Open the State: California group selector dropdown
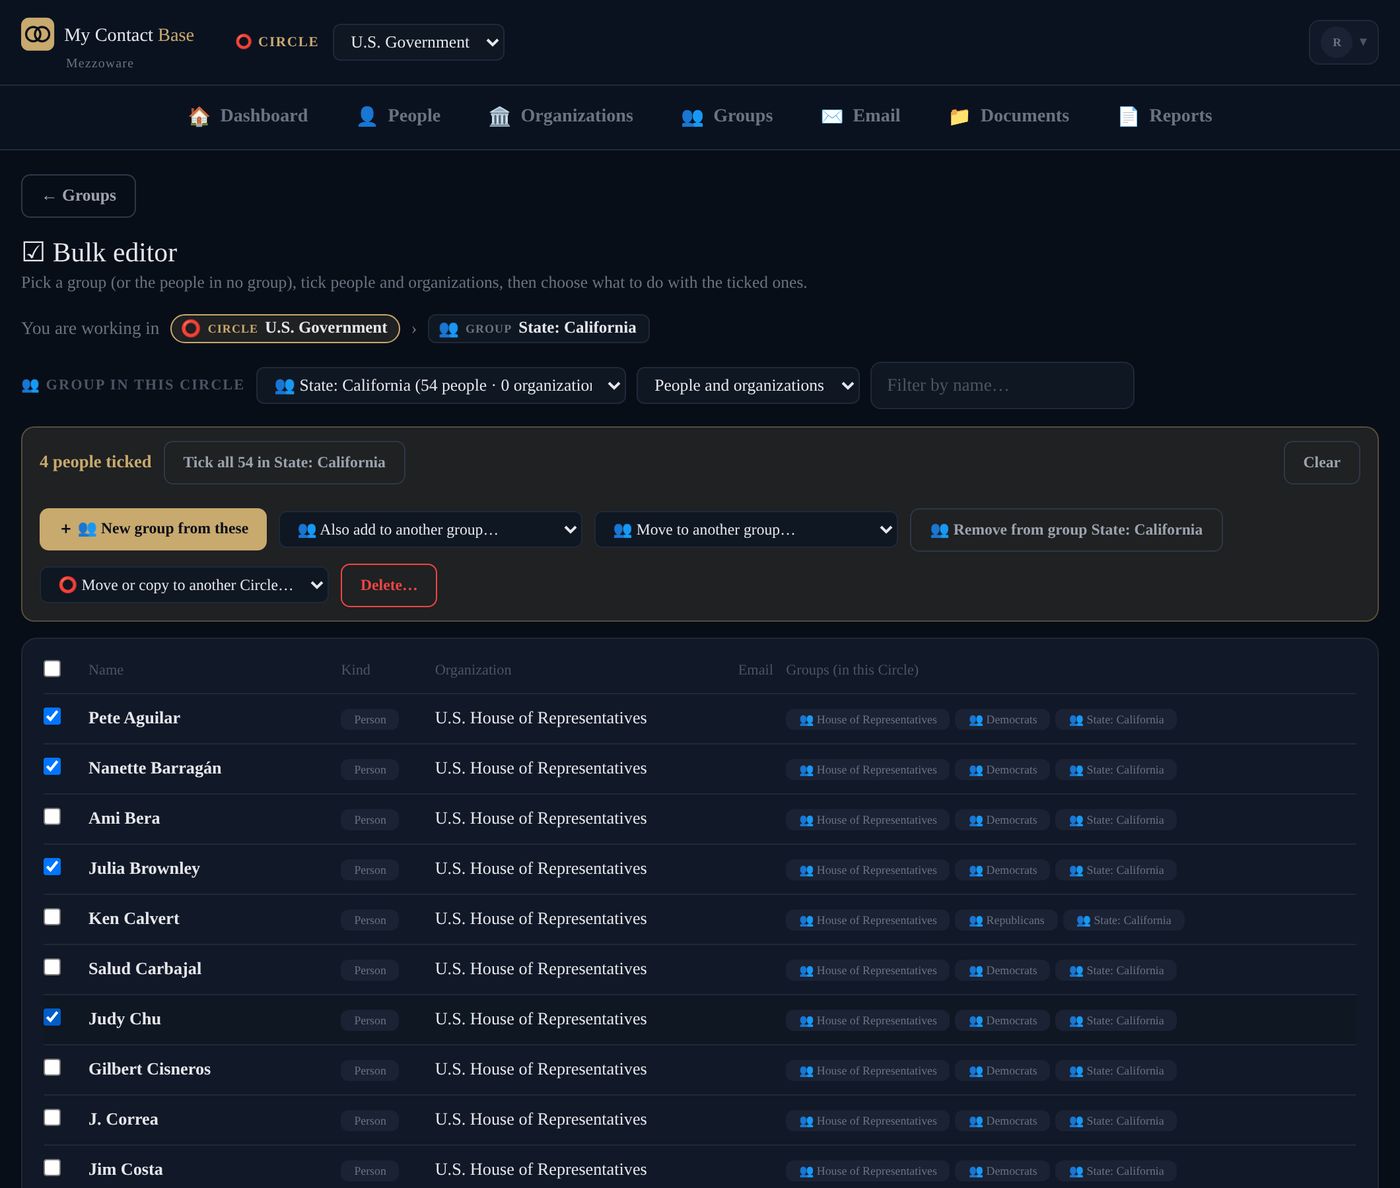Image resolution: width=1400 pixels, height=1188 pixels. (x=441, y=386)
